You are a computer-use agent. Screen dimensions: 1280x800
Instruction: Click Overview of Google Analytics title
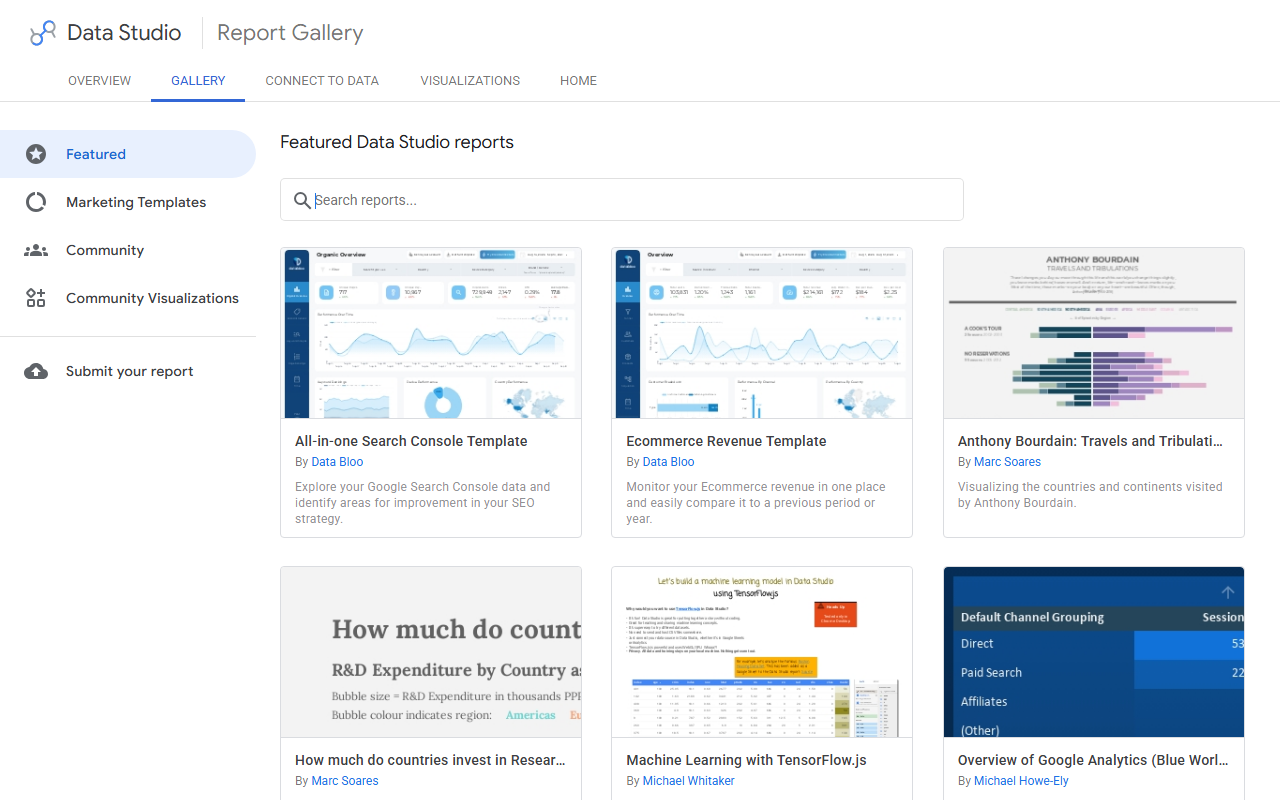1093,760
